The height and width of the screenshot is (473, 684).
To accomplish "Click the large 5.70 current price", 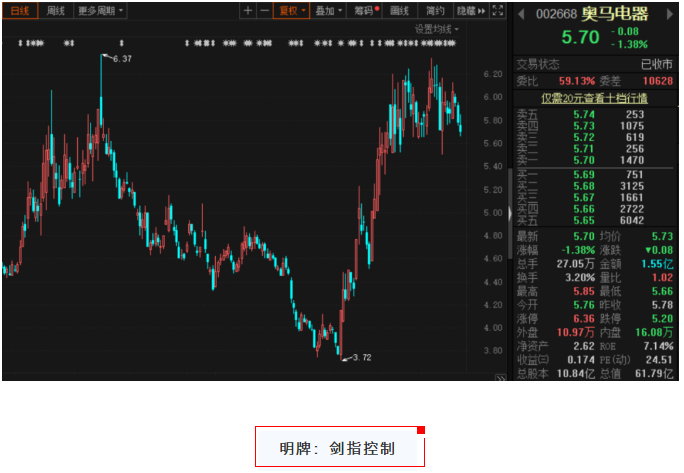I will tap(580, 37).
